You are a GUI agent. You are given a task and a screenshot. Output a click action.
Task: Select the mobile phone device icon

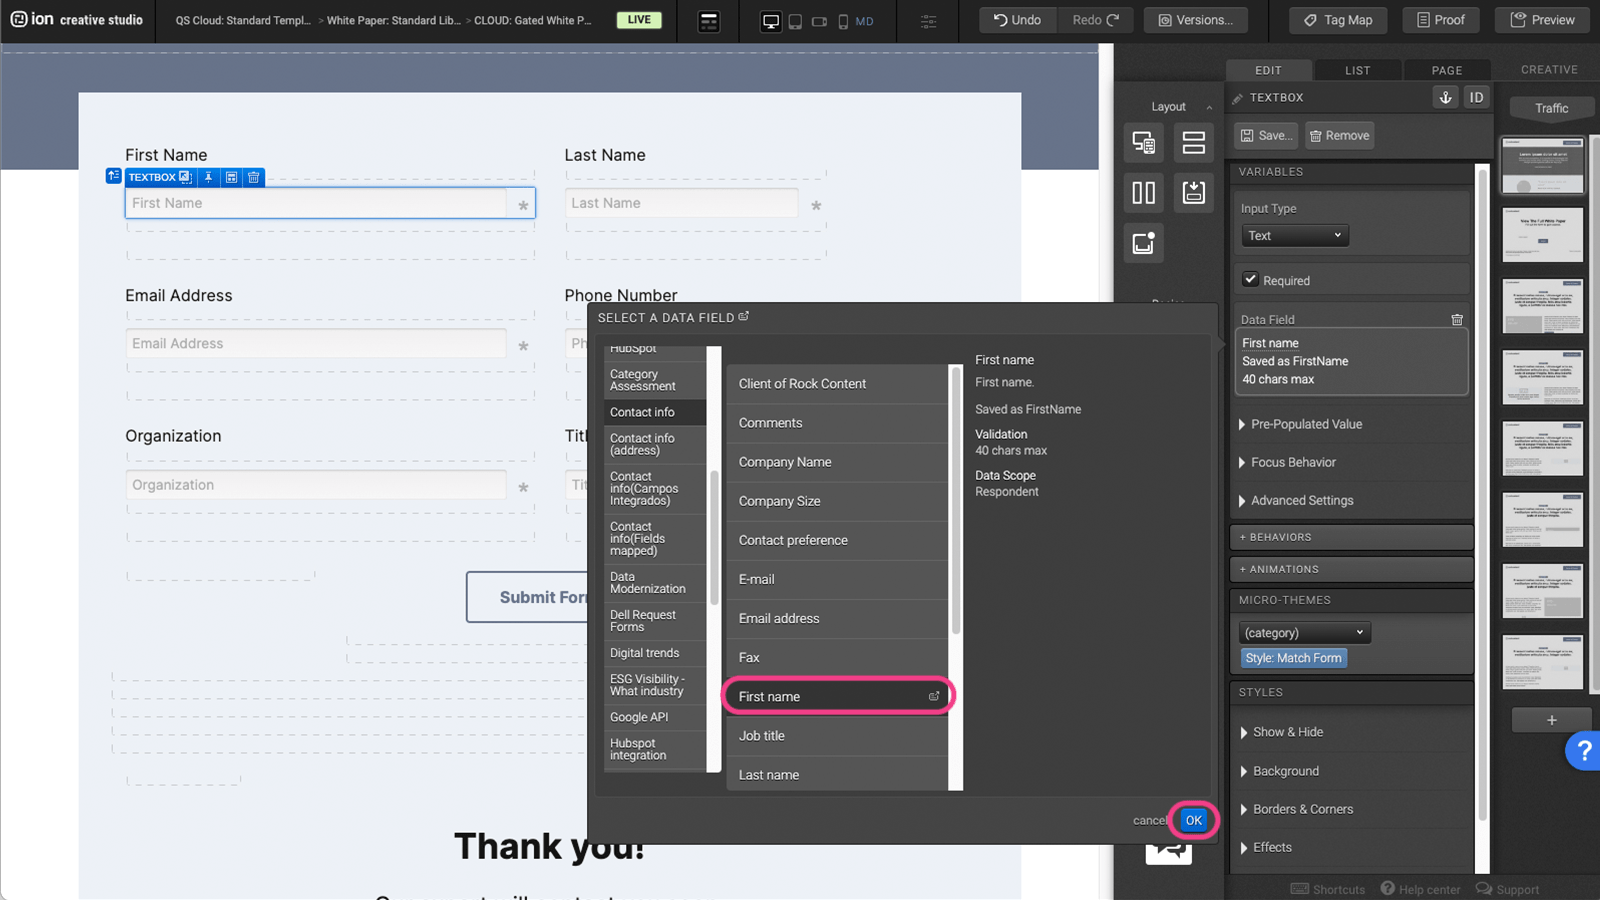[843, 21]
